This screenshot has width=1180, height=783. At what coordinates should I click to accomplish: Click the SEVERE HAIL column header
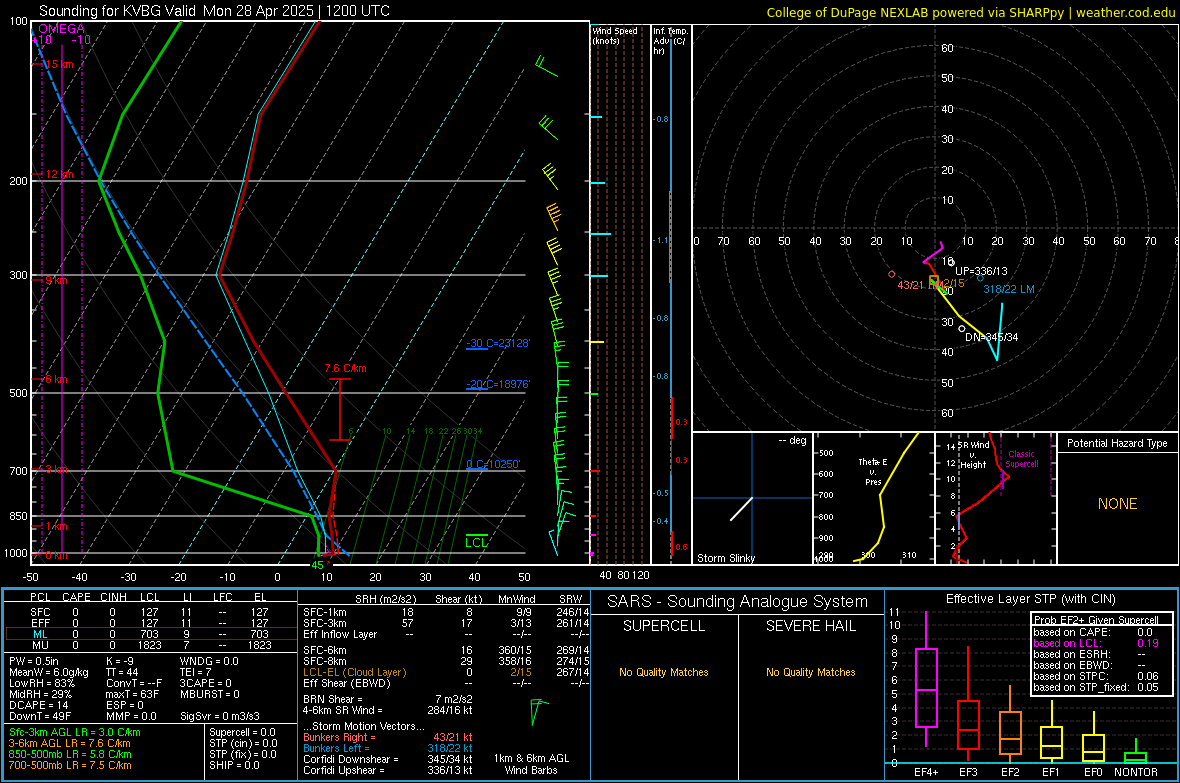click(810, 626)
